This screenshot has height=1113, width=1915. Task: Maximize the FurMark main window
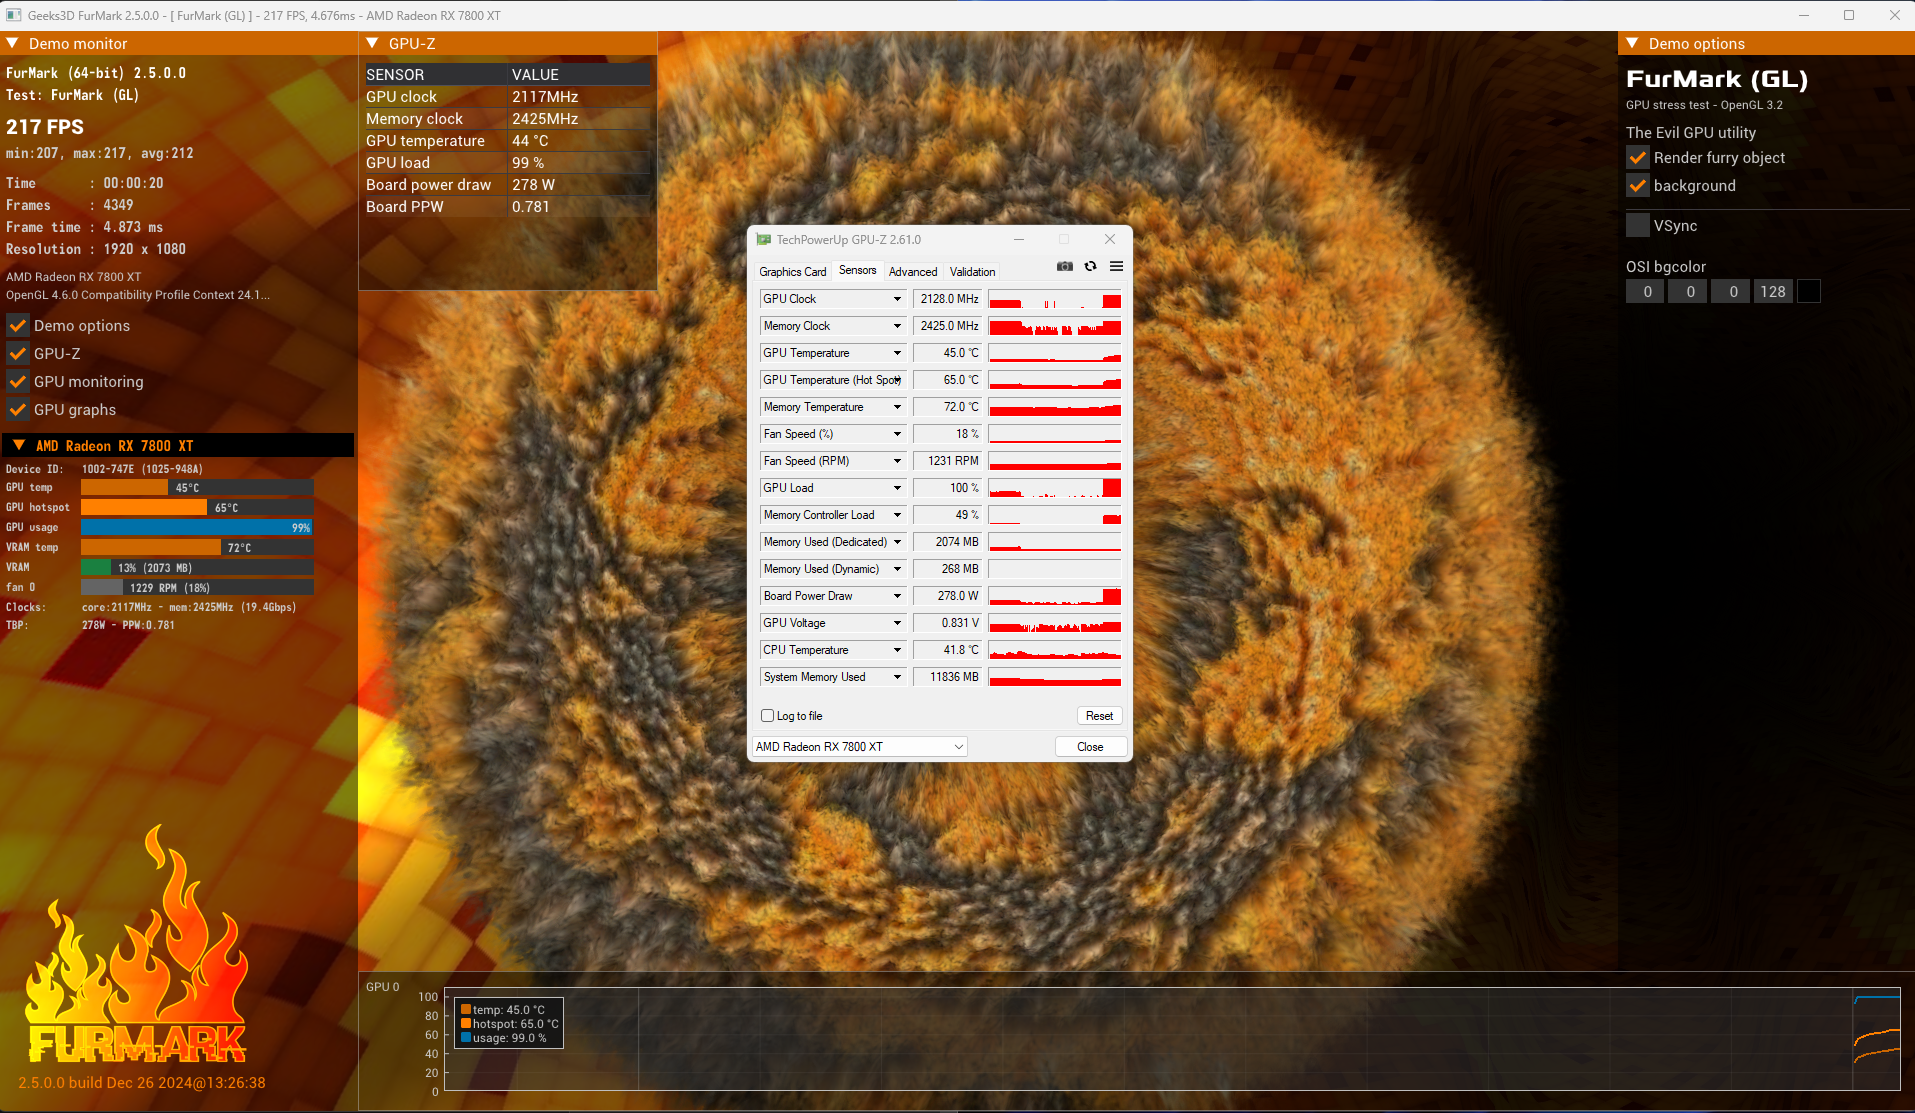pyautogui.click(x=1849, y=15)
